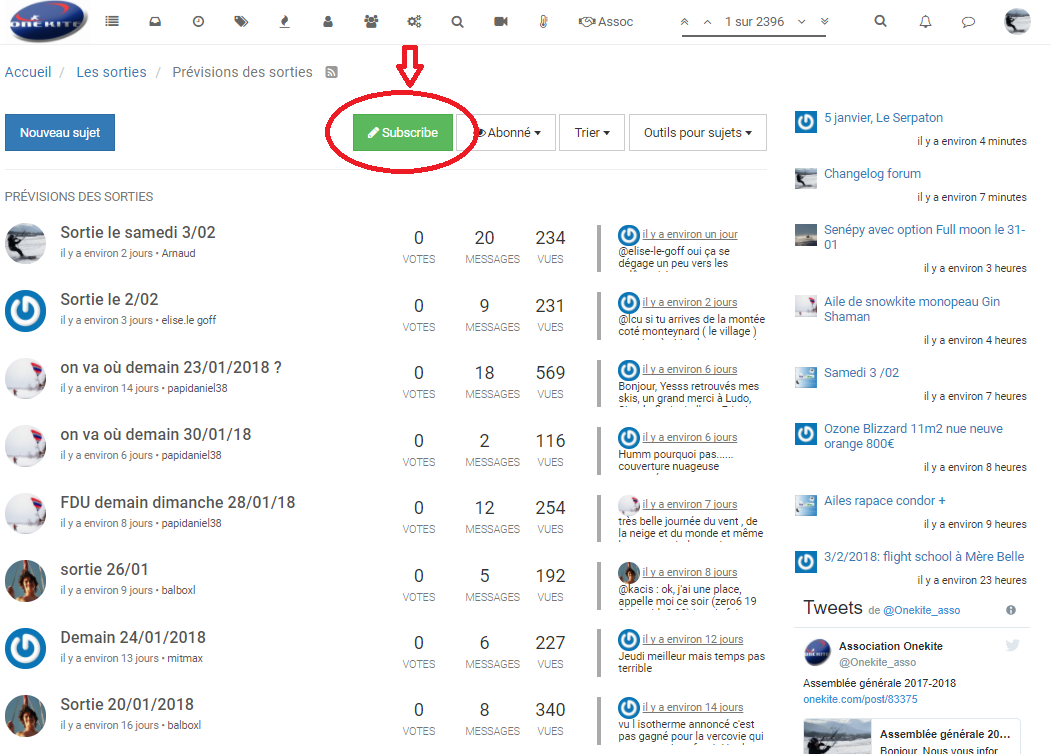1051x754 pixels.
Task: Go to previous item single-up arrow
Action: [707, 21]
